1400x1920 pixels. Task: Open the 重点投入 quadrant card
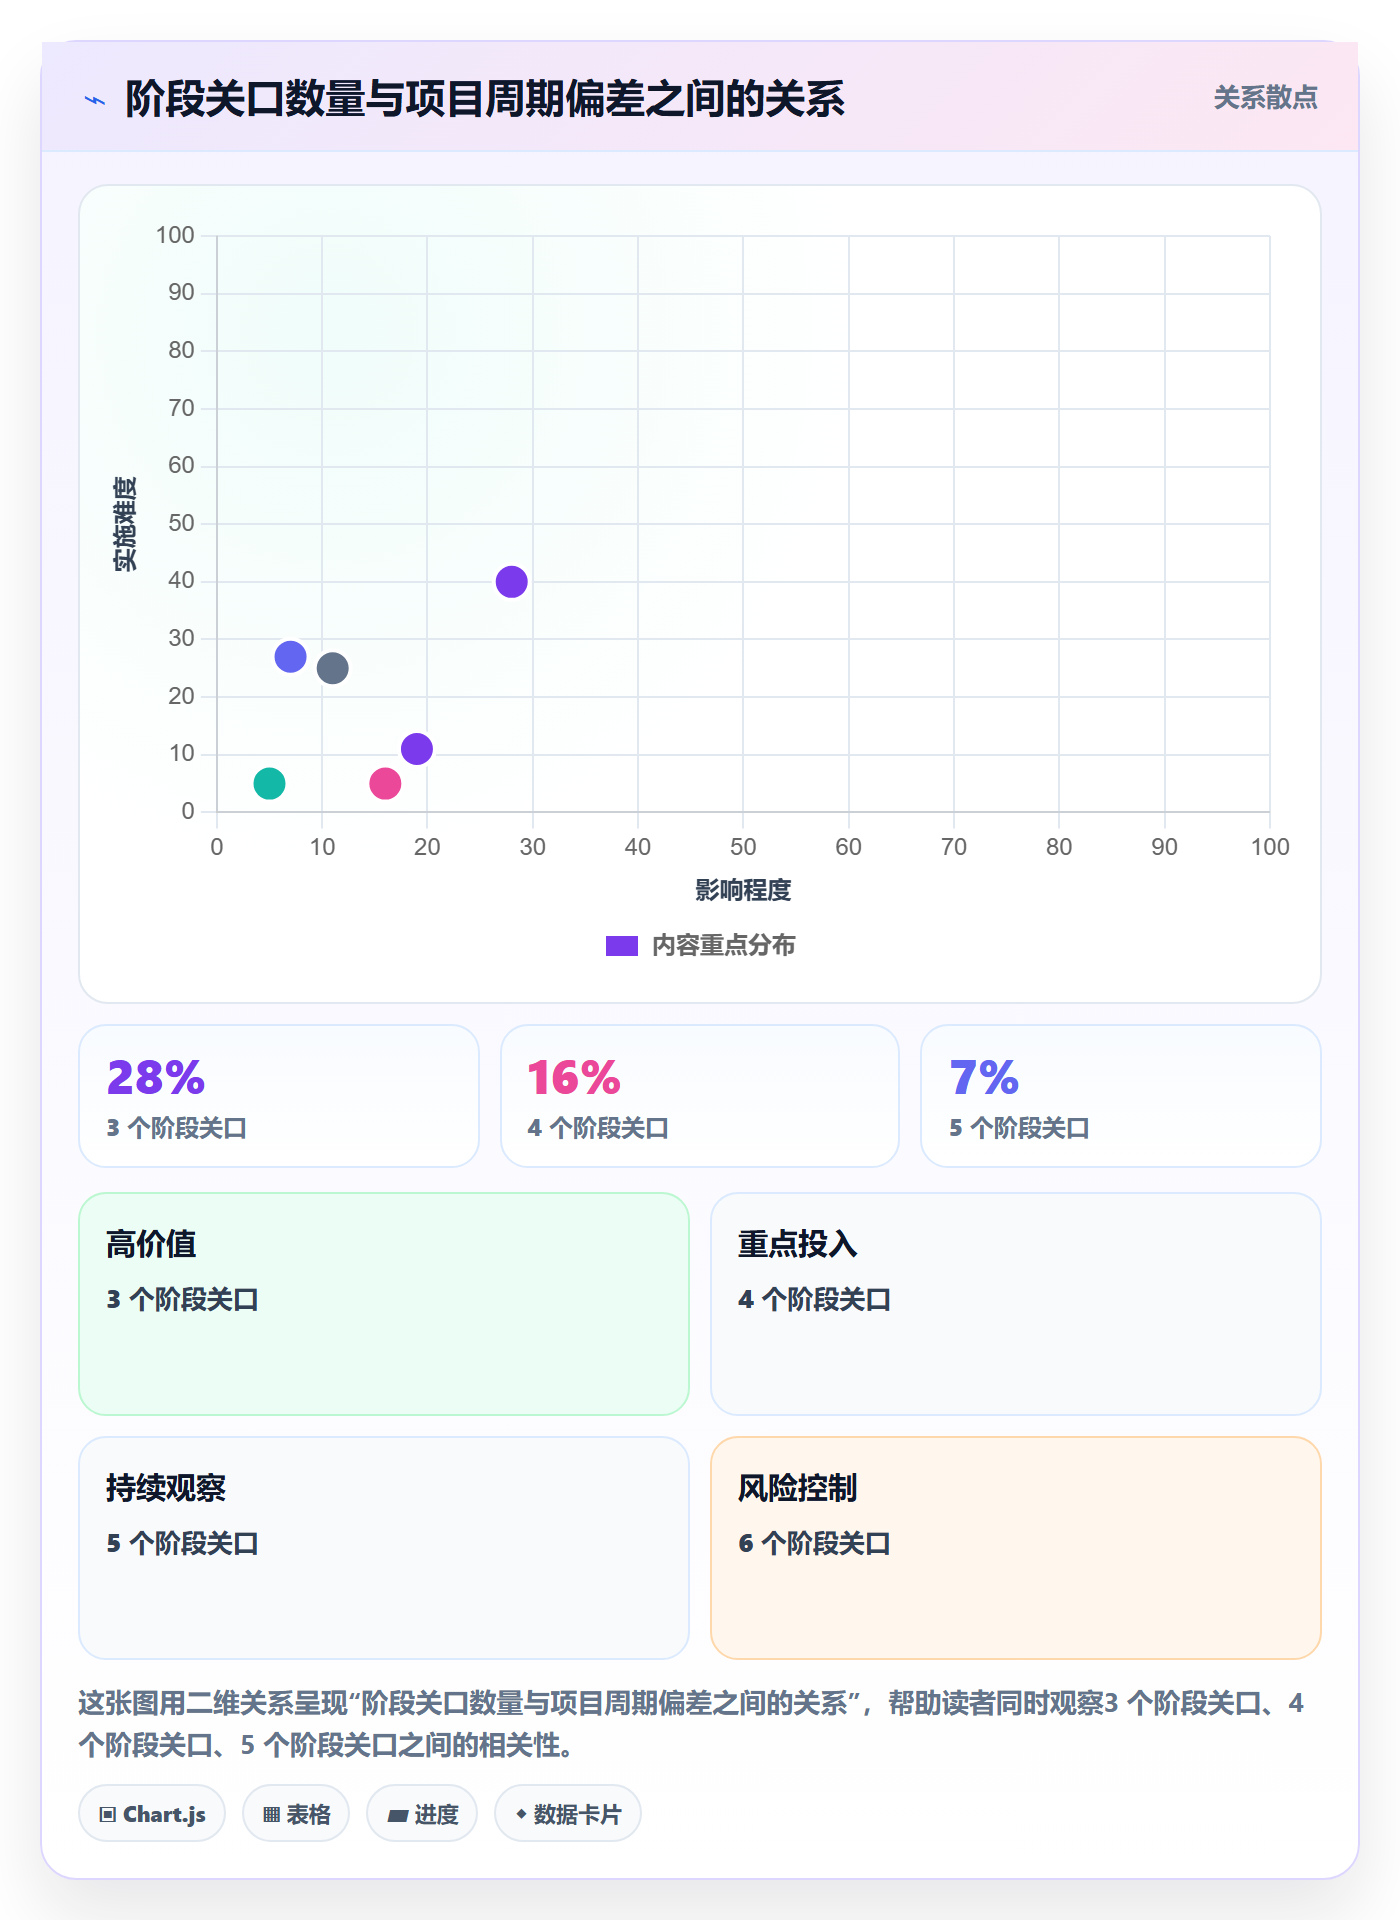1016,1304
